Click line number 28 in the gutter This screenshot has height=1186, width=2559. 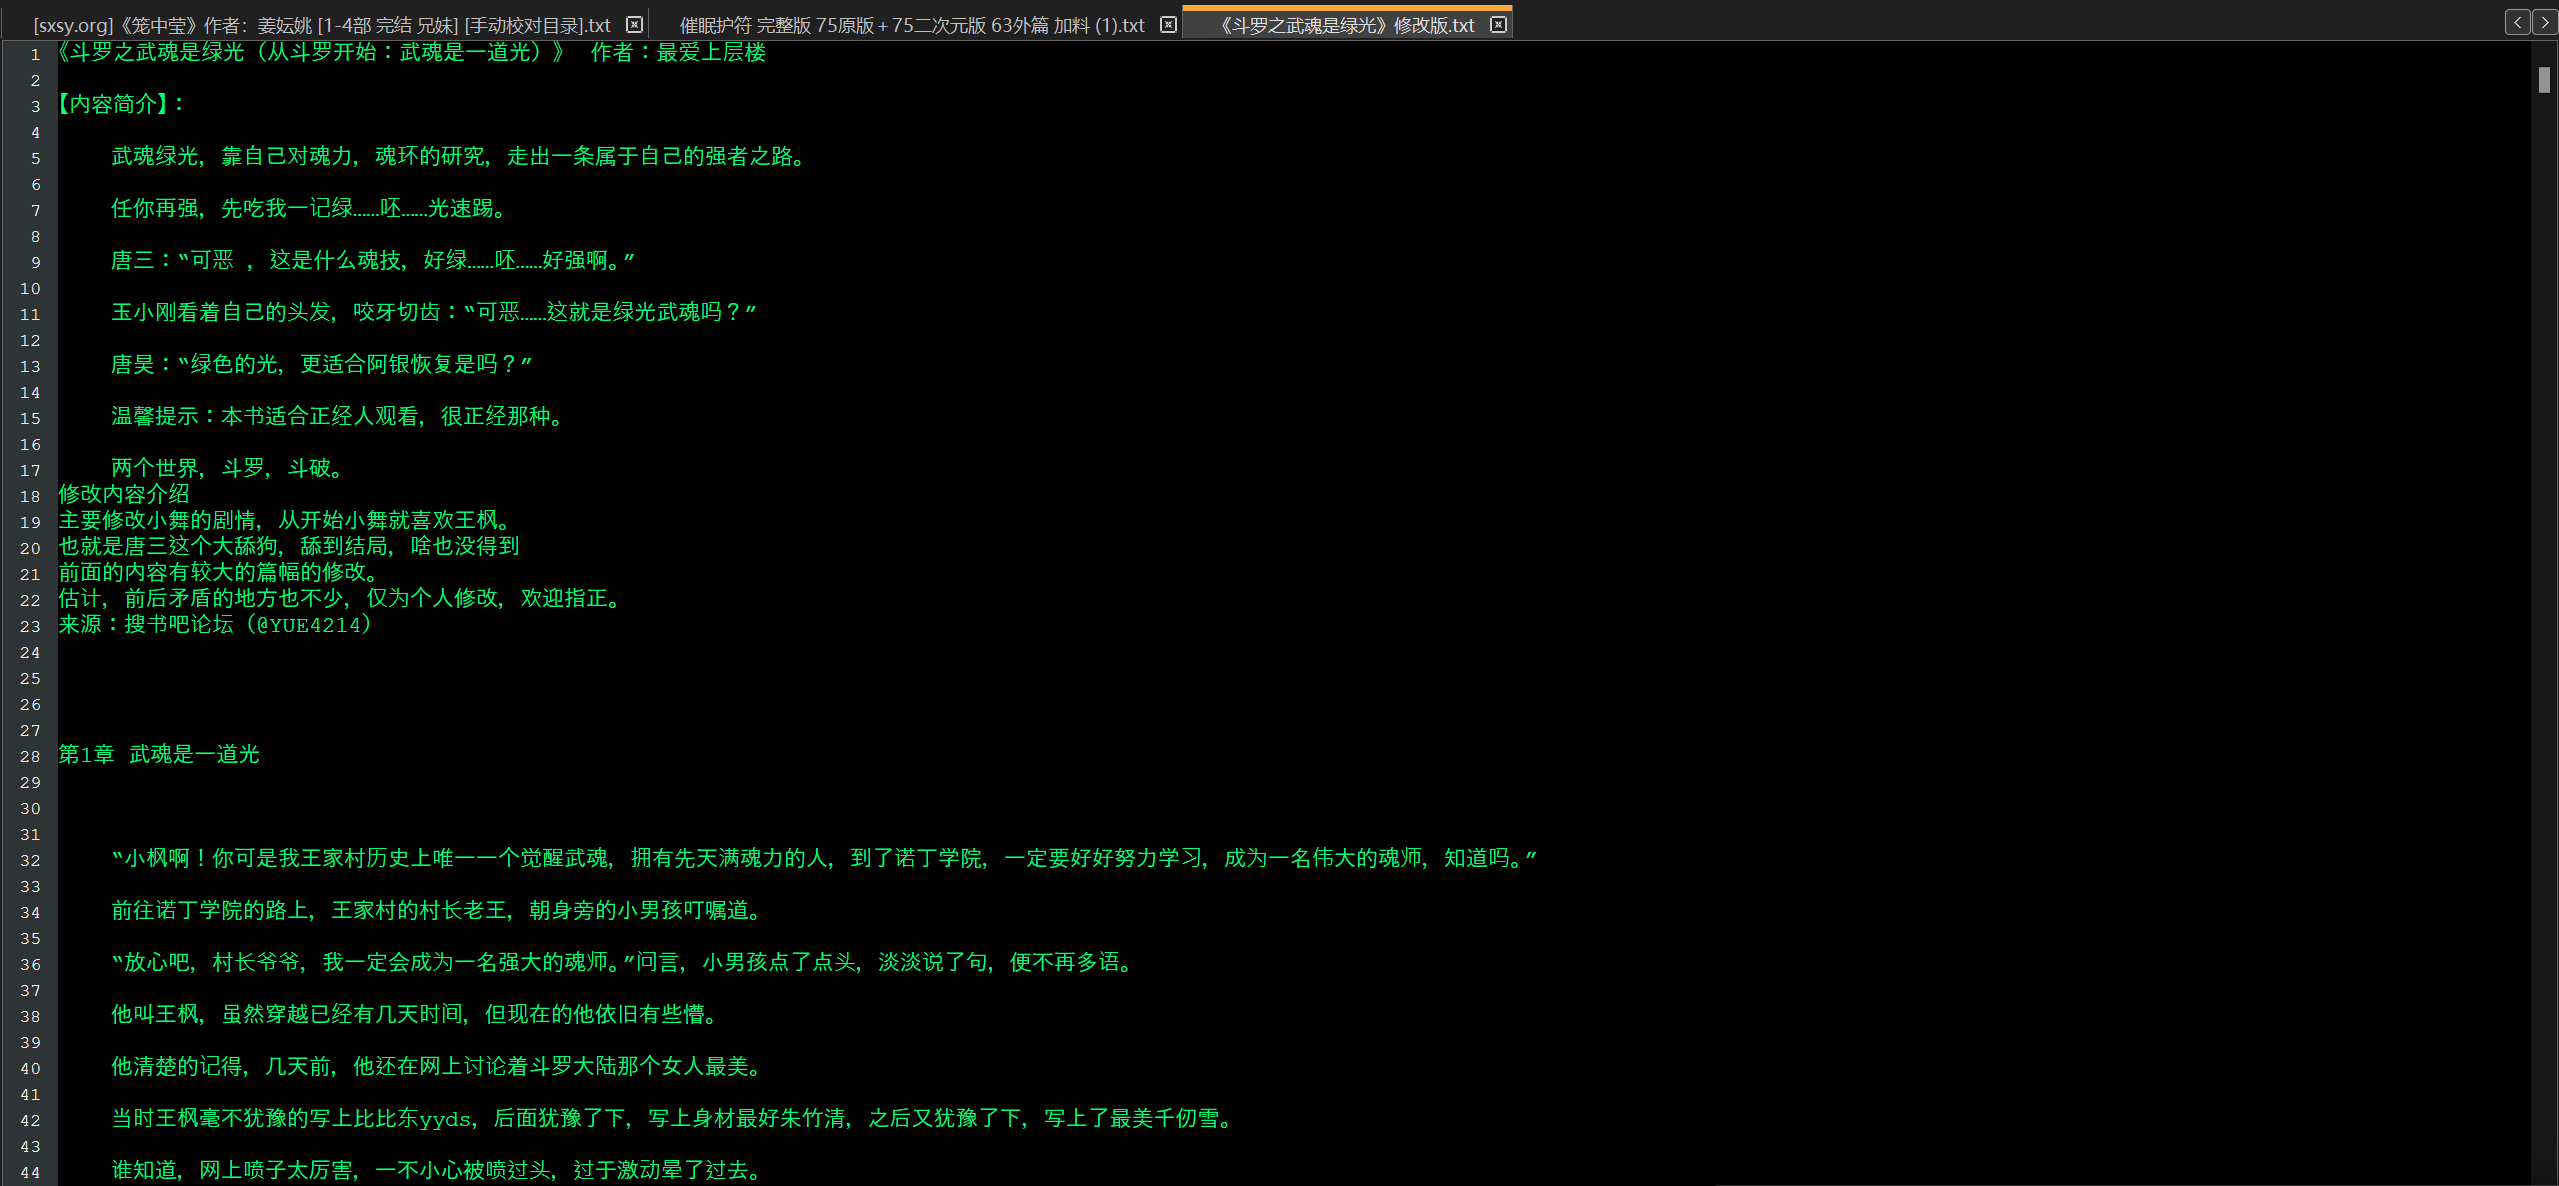31,756
